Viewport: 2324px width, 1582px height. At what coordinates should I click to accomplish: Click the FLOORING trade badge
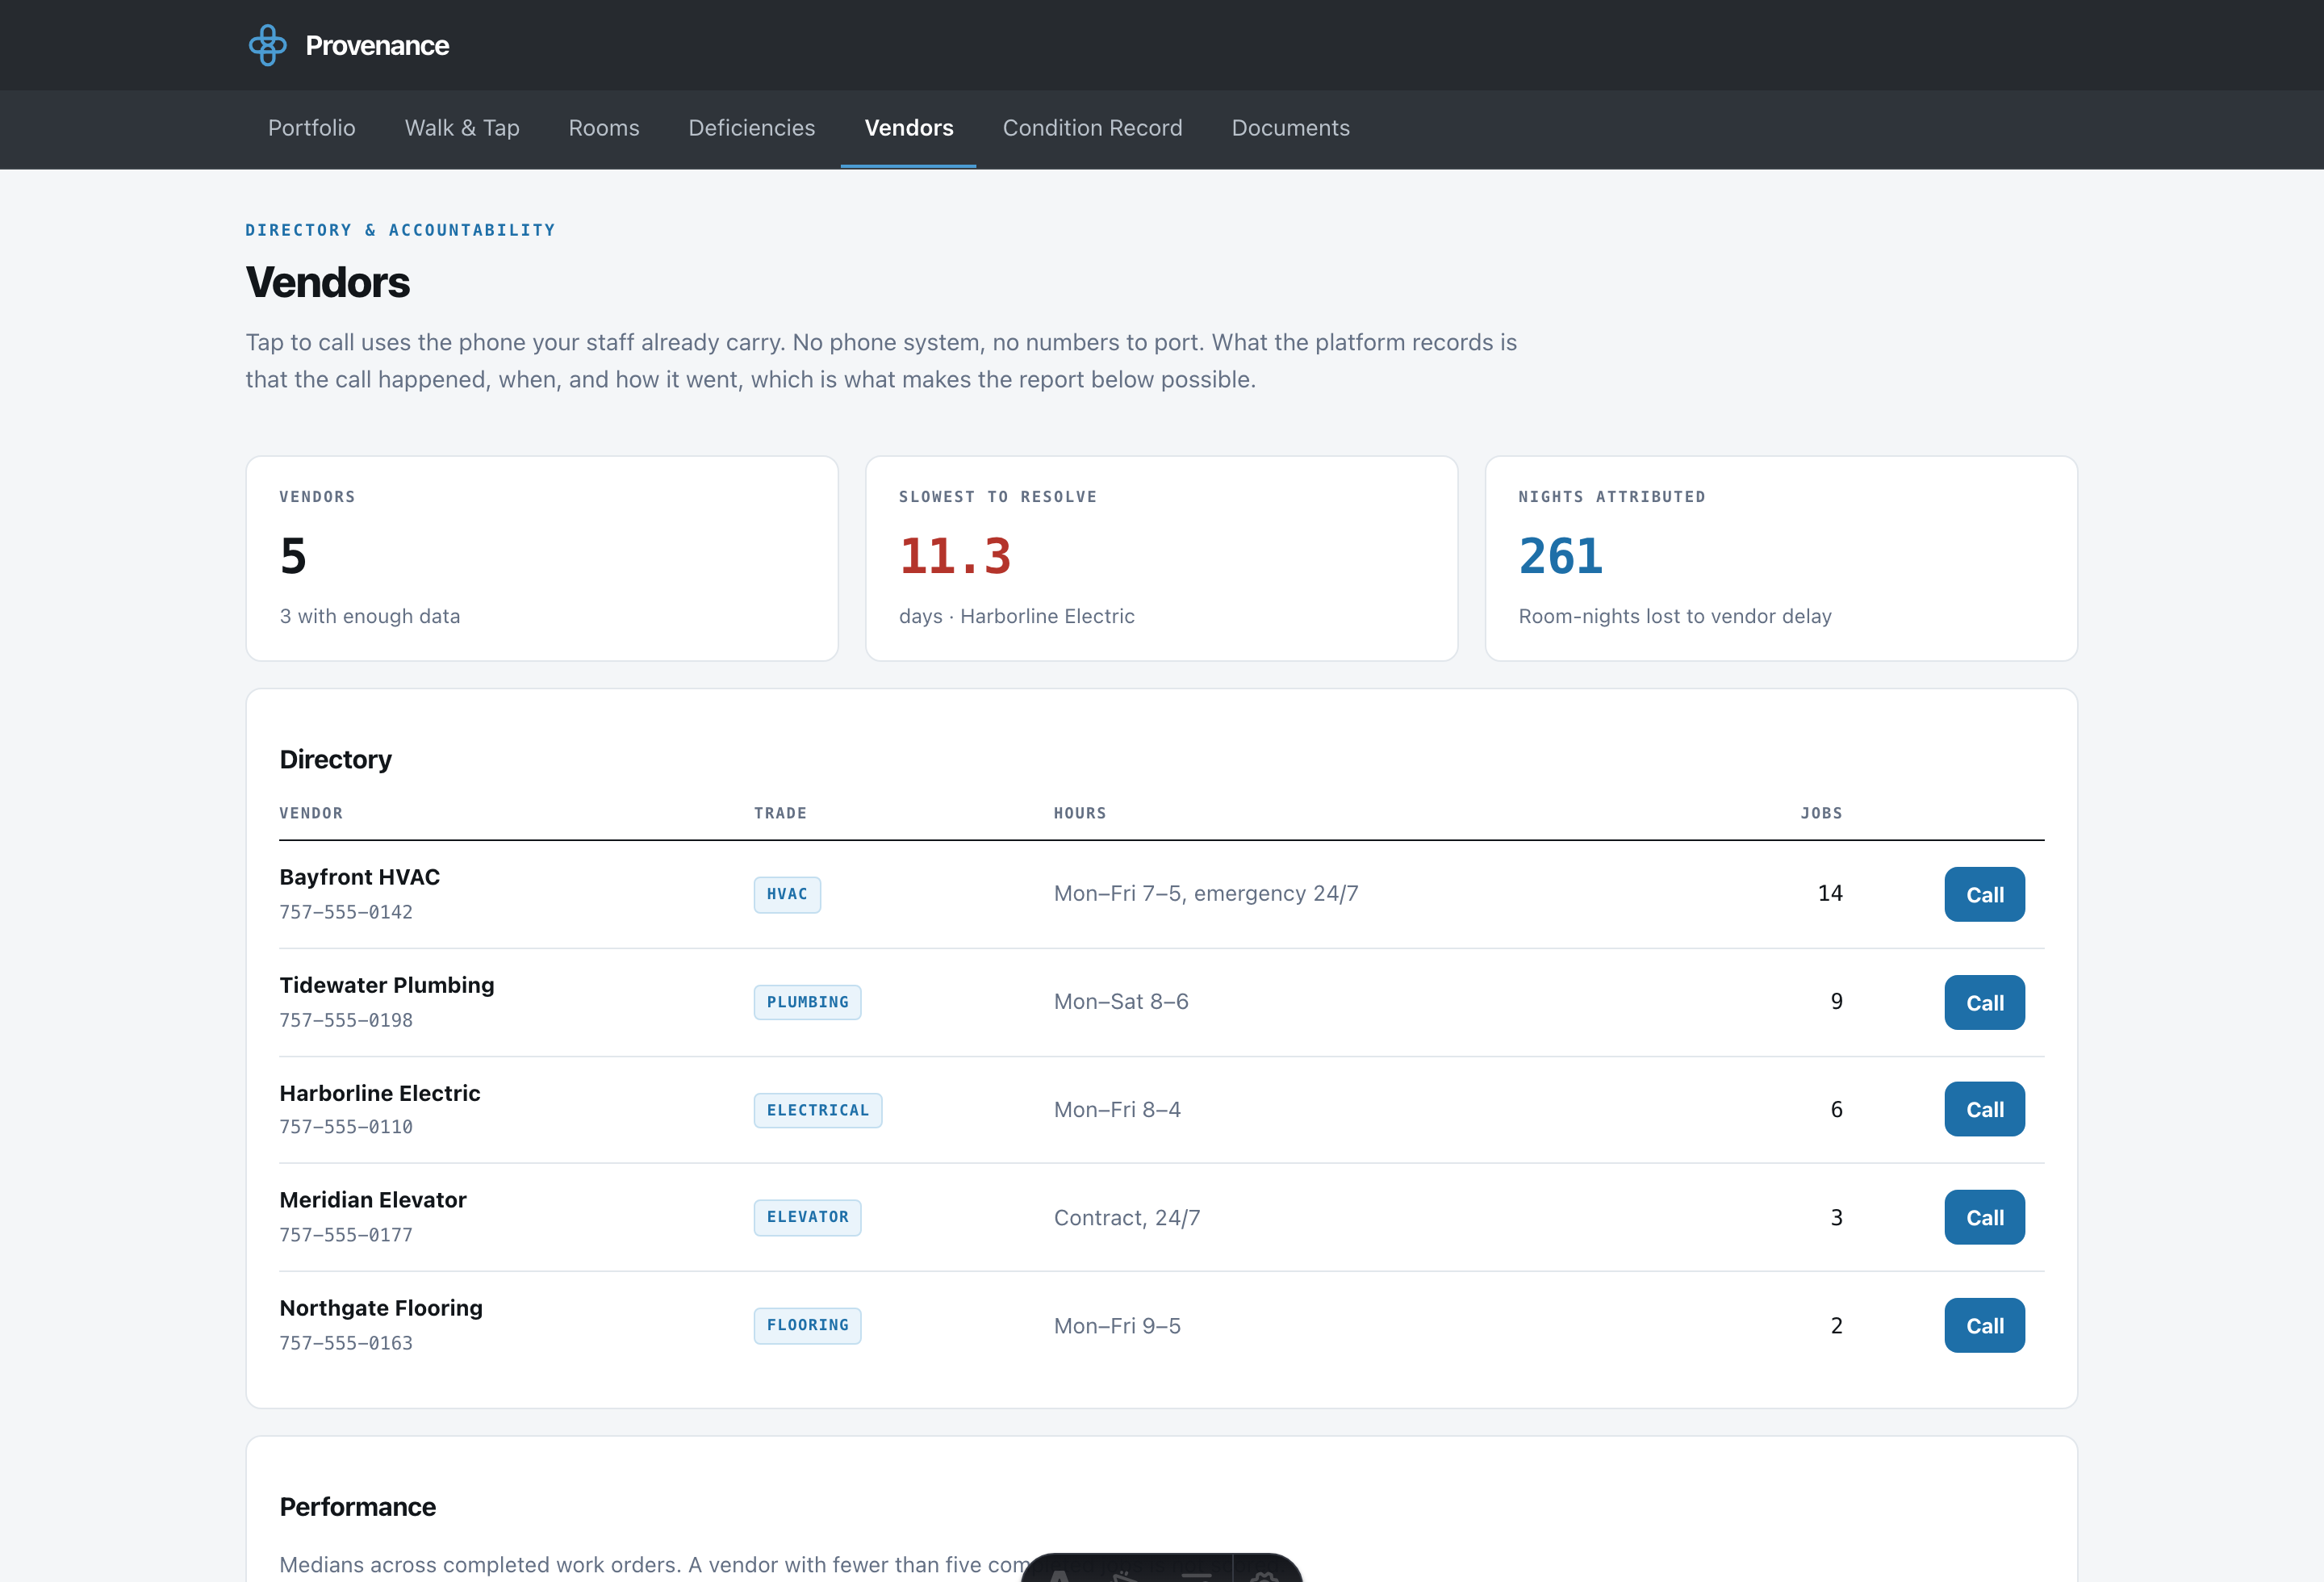(x=807, y=1325)
